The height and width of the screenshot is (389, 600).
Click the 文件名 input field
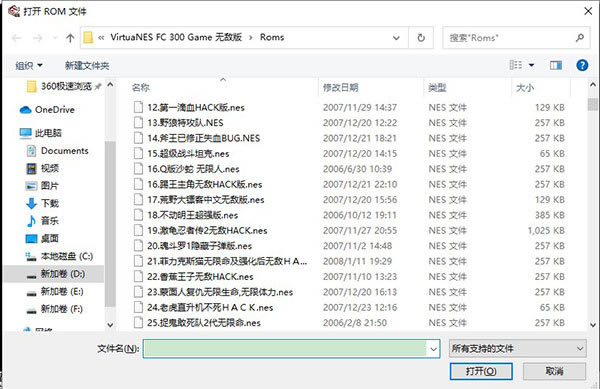pos(285,348)
